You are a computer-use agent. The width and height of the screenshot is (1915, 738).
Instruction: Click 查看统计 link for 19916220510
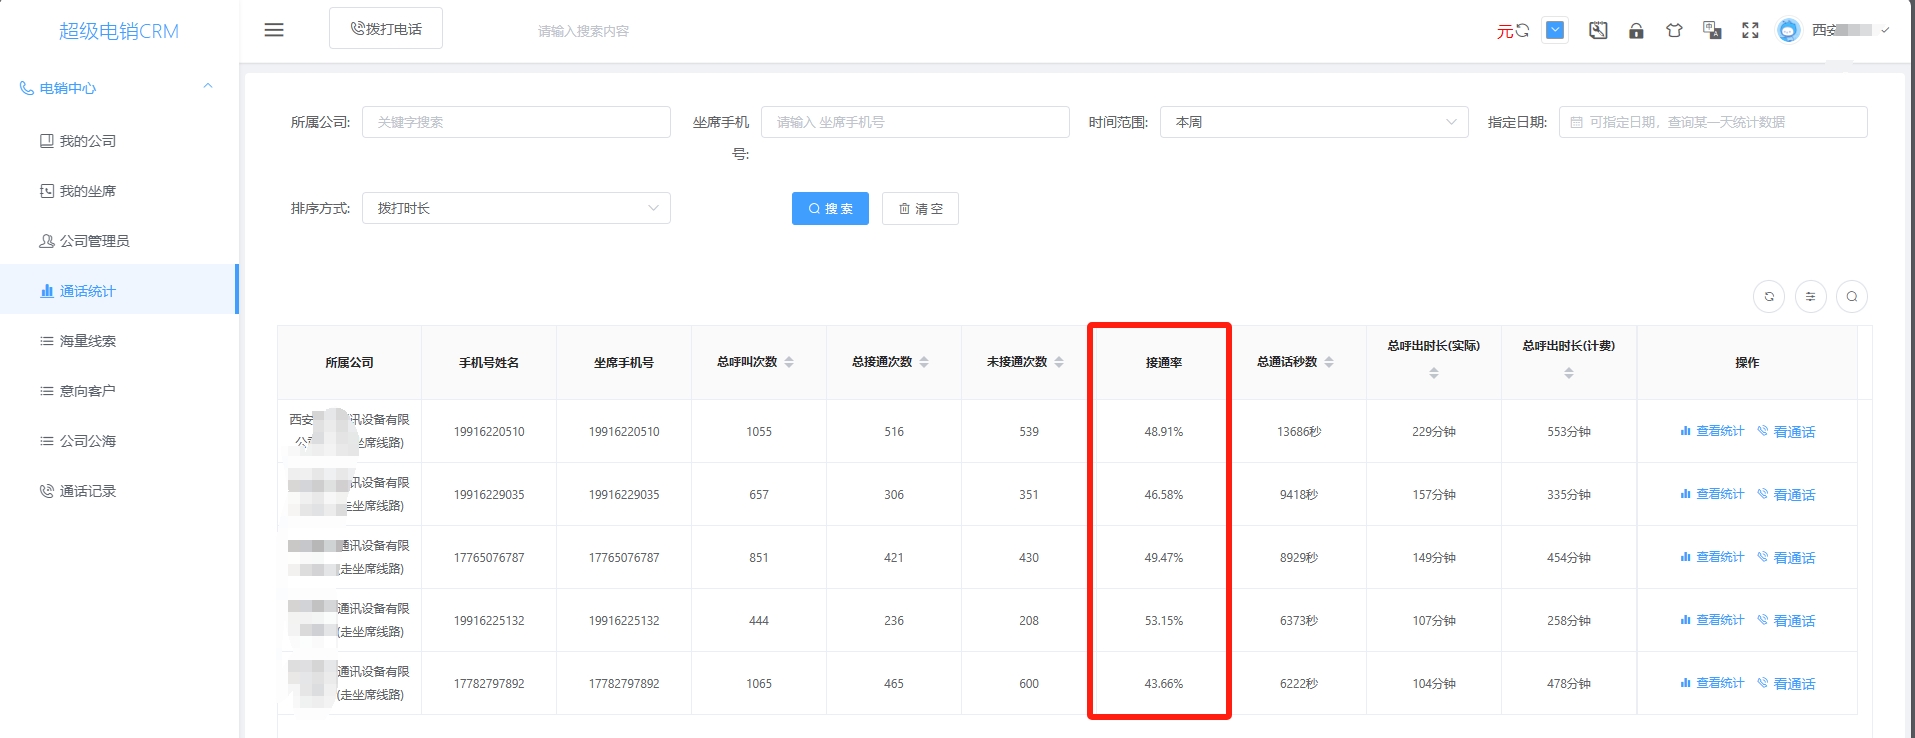pos(1712,431)
